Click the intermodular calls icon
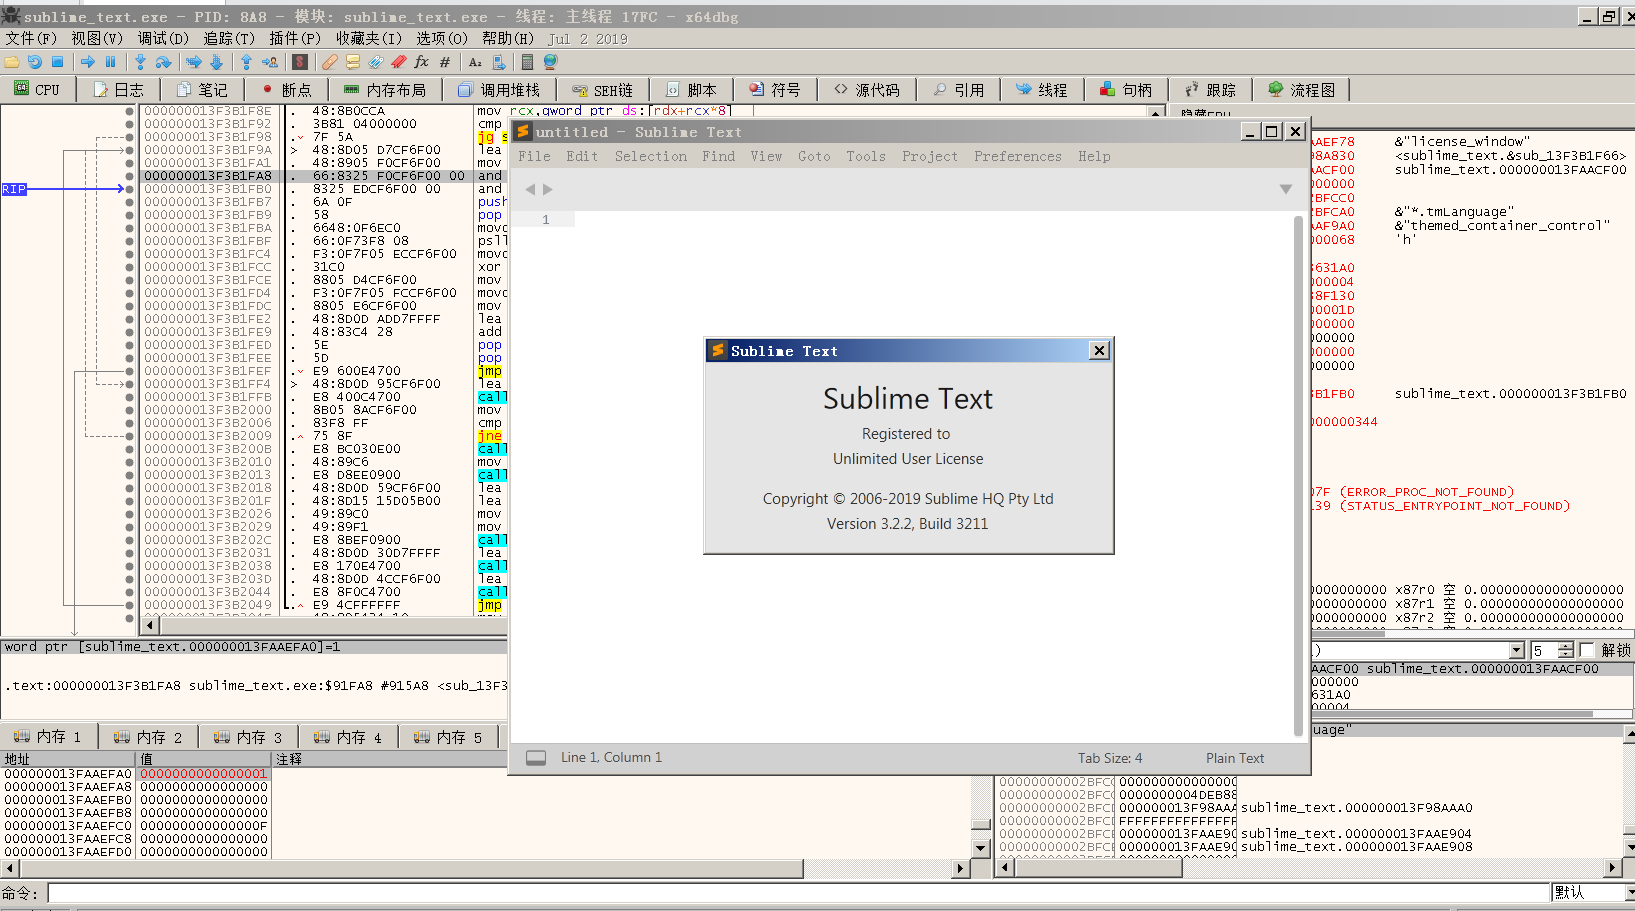Image resolution: width=1635 pixels, height=911 pixels. pos(499,62)
